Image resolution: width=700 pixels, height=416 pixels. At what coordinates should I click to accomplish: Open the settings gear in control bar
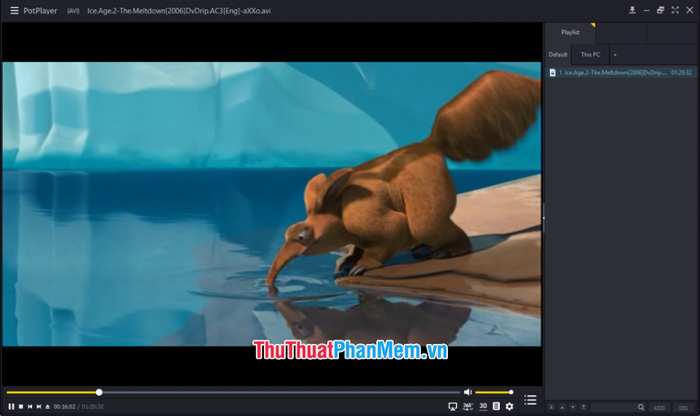(509, 406)
